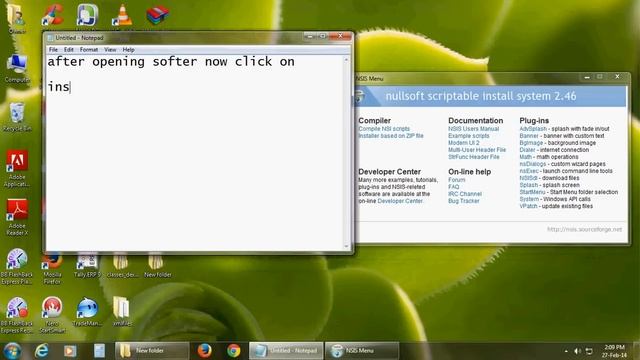Click inside the Notepad text area
This screenshot has width=640, height=360.
coord(195,153)
